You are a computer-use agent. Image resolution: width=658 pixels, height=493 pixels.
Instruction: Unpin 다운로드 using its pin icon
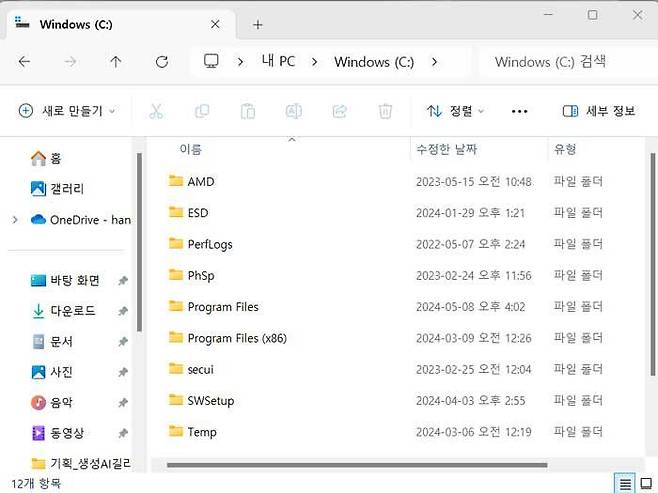coord(123,311)
